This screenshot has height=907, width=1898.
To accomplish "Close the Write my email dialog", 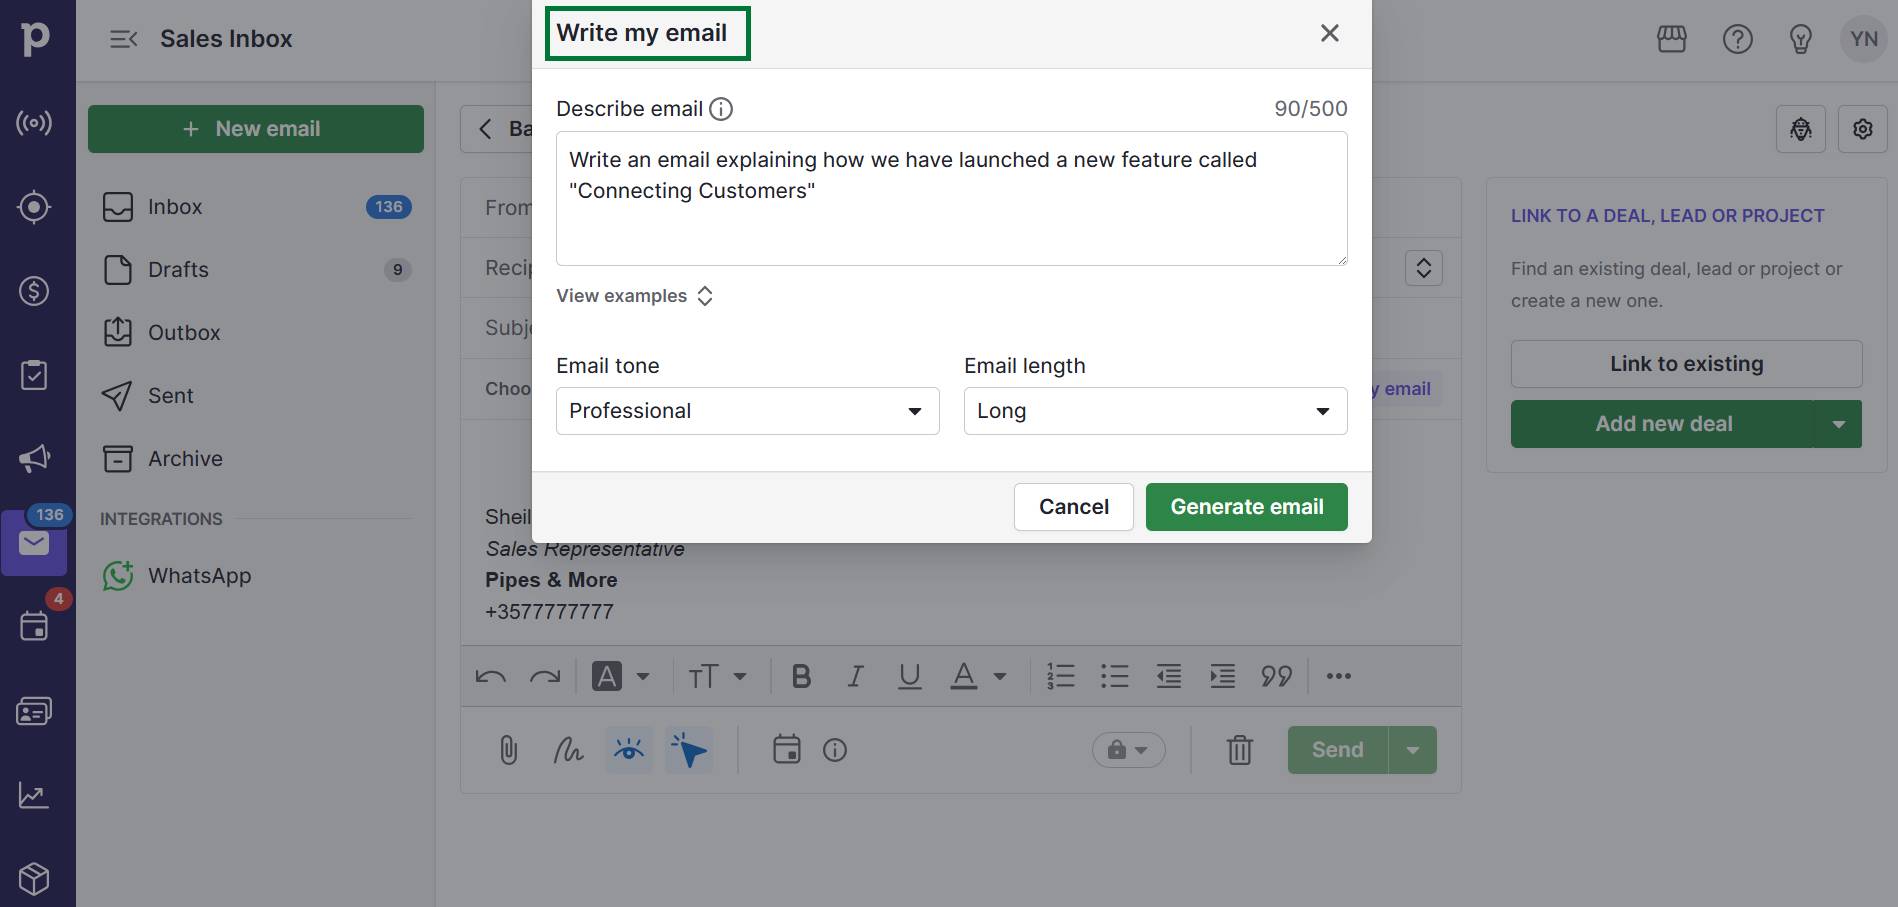I will click(1330, 33).
